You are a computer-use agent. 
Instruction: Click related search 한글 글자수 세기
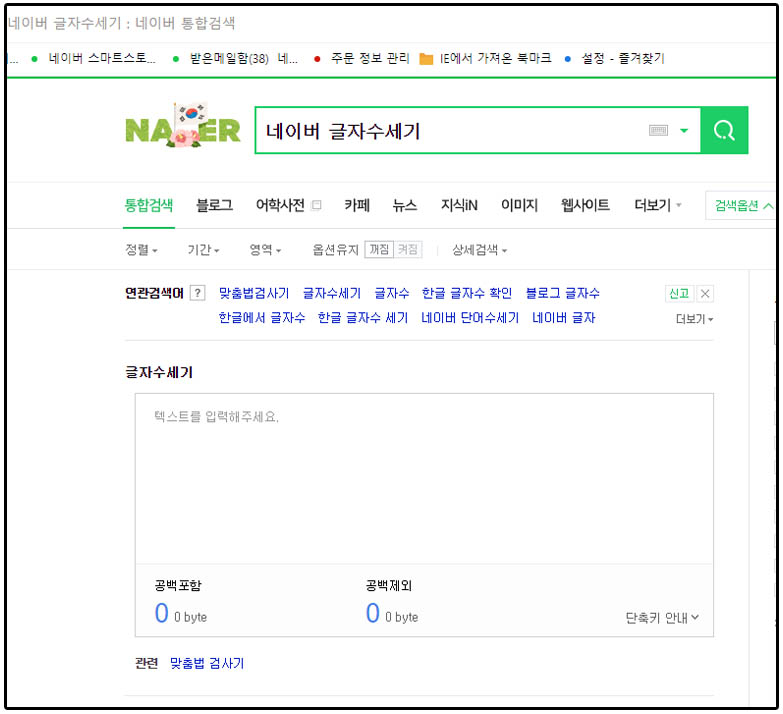pyautogui.click(x=363, y=318)
